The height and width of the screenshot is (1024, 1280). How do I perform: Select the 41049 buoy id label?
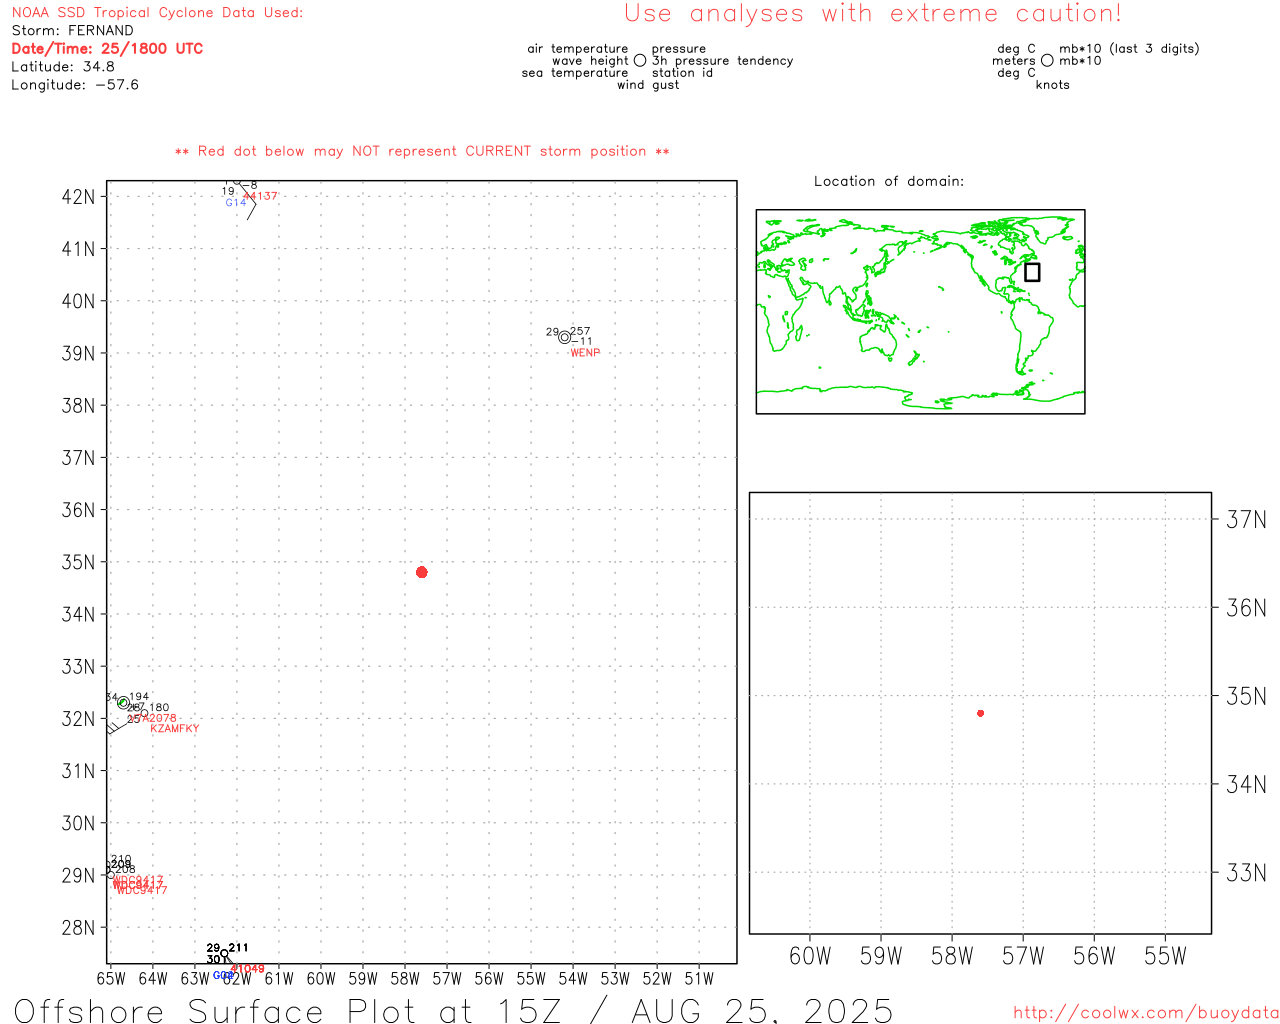pos(248,969)
